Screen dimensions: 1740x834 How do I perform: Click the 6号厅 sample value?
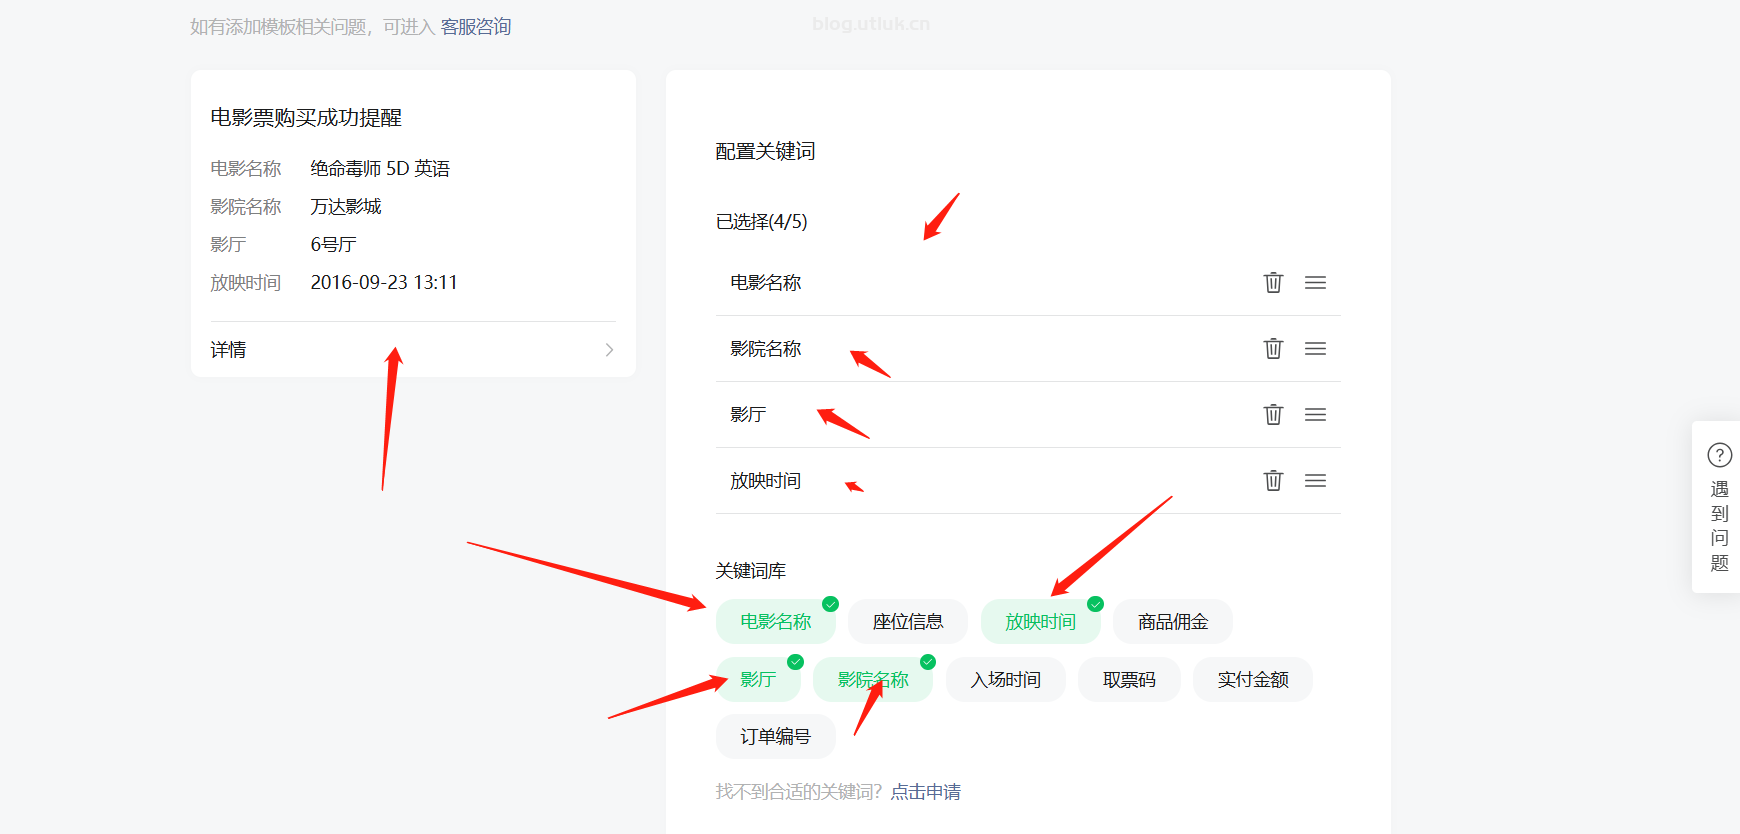point(334,245)
